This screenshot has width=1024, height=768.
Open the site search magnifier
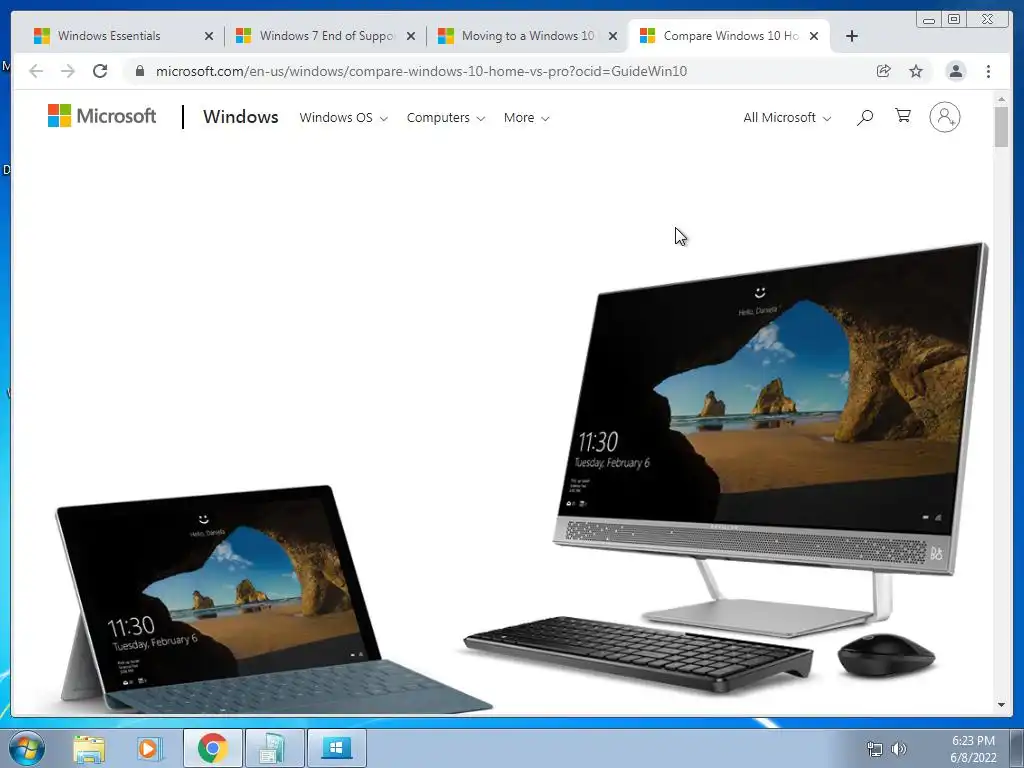[x=865, y=118]
